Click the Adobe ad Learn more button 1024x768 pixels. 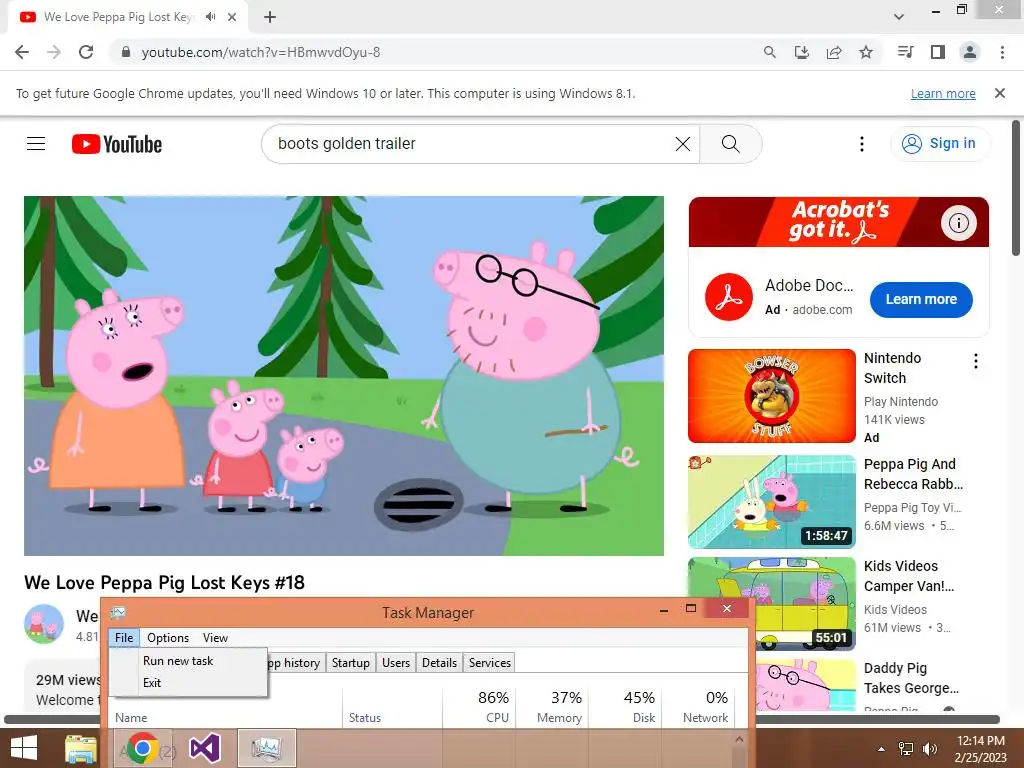point(921,299)
